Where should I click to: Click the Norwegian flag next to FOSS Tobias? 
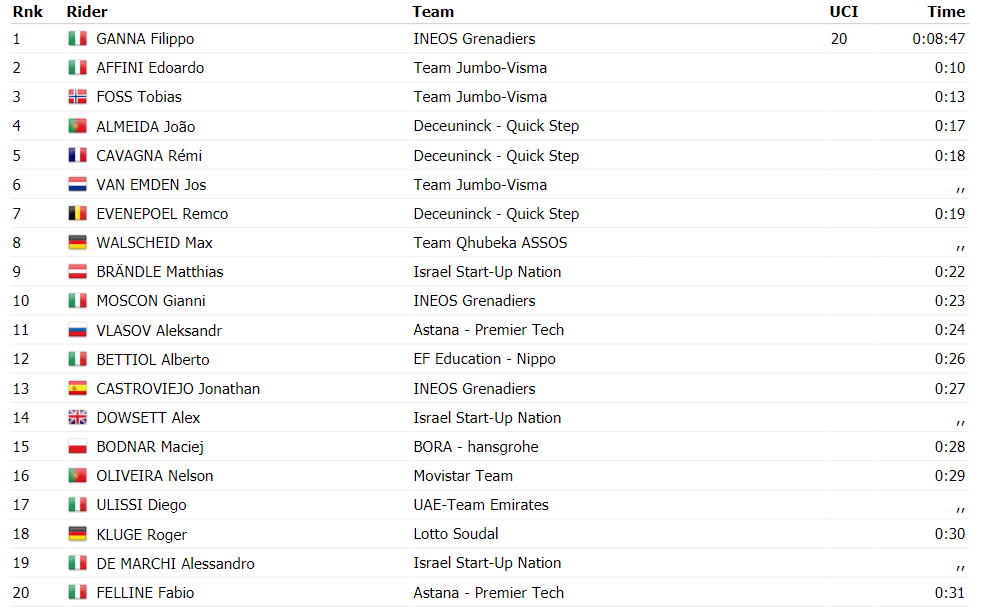point(78,97)
